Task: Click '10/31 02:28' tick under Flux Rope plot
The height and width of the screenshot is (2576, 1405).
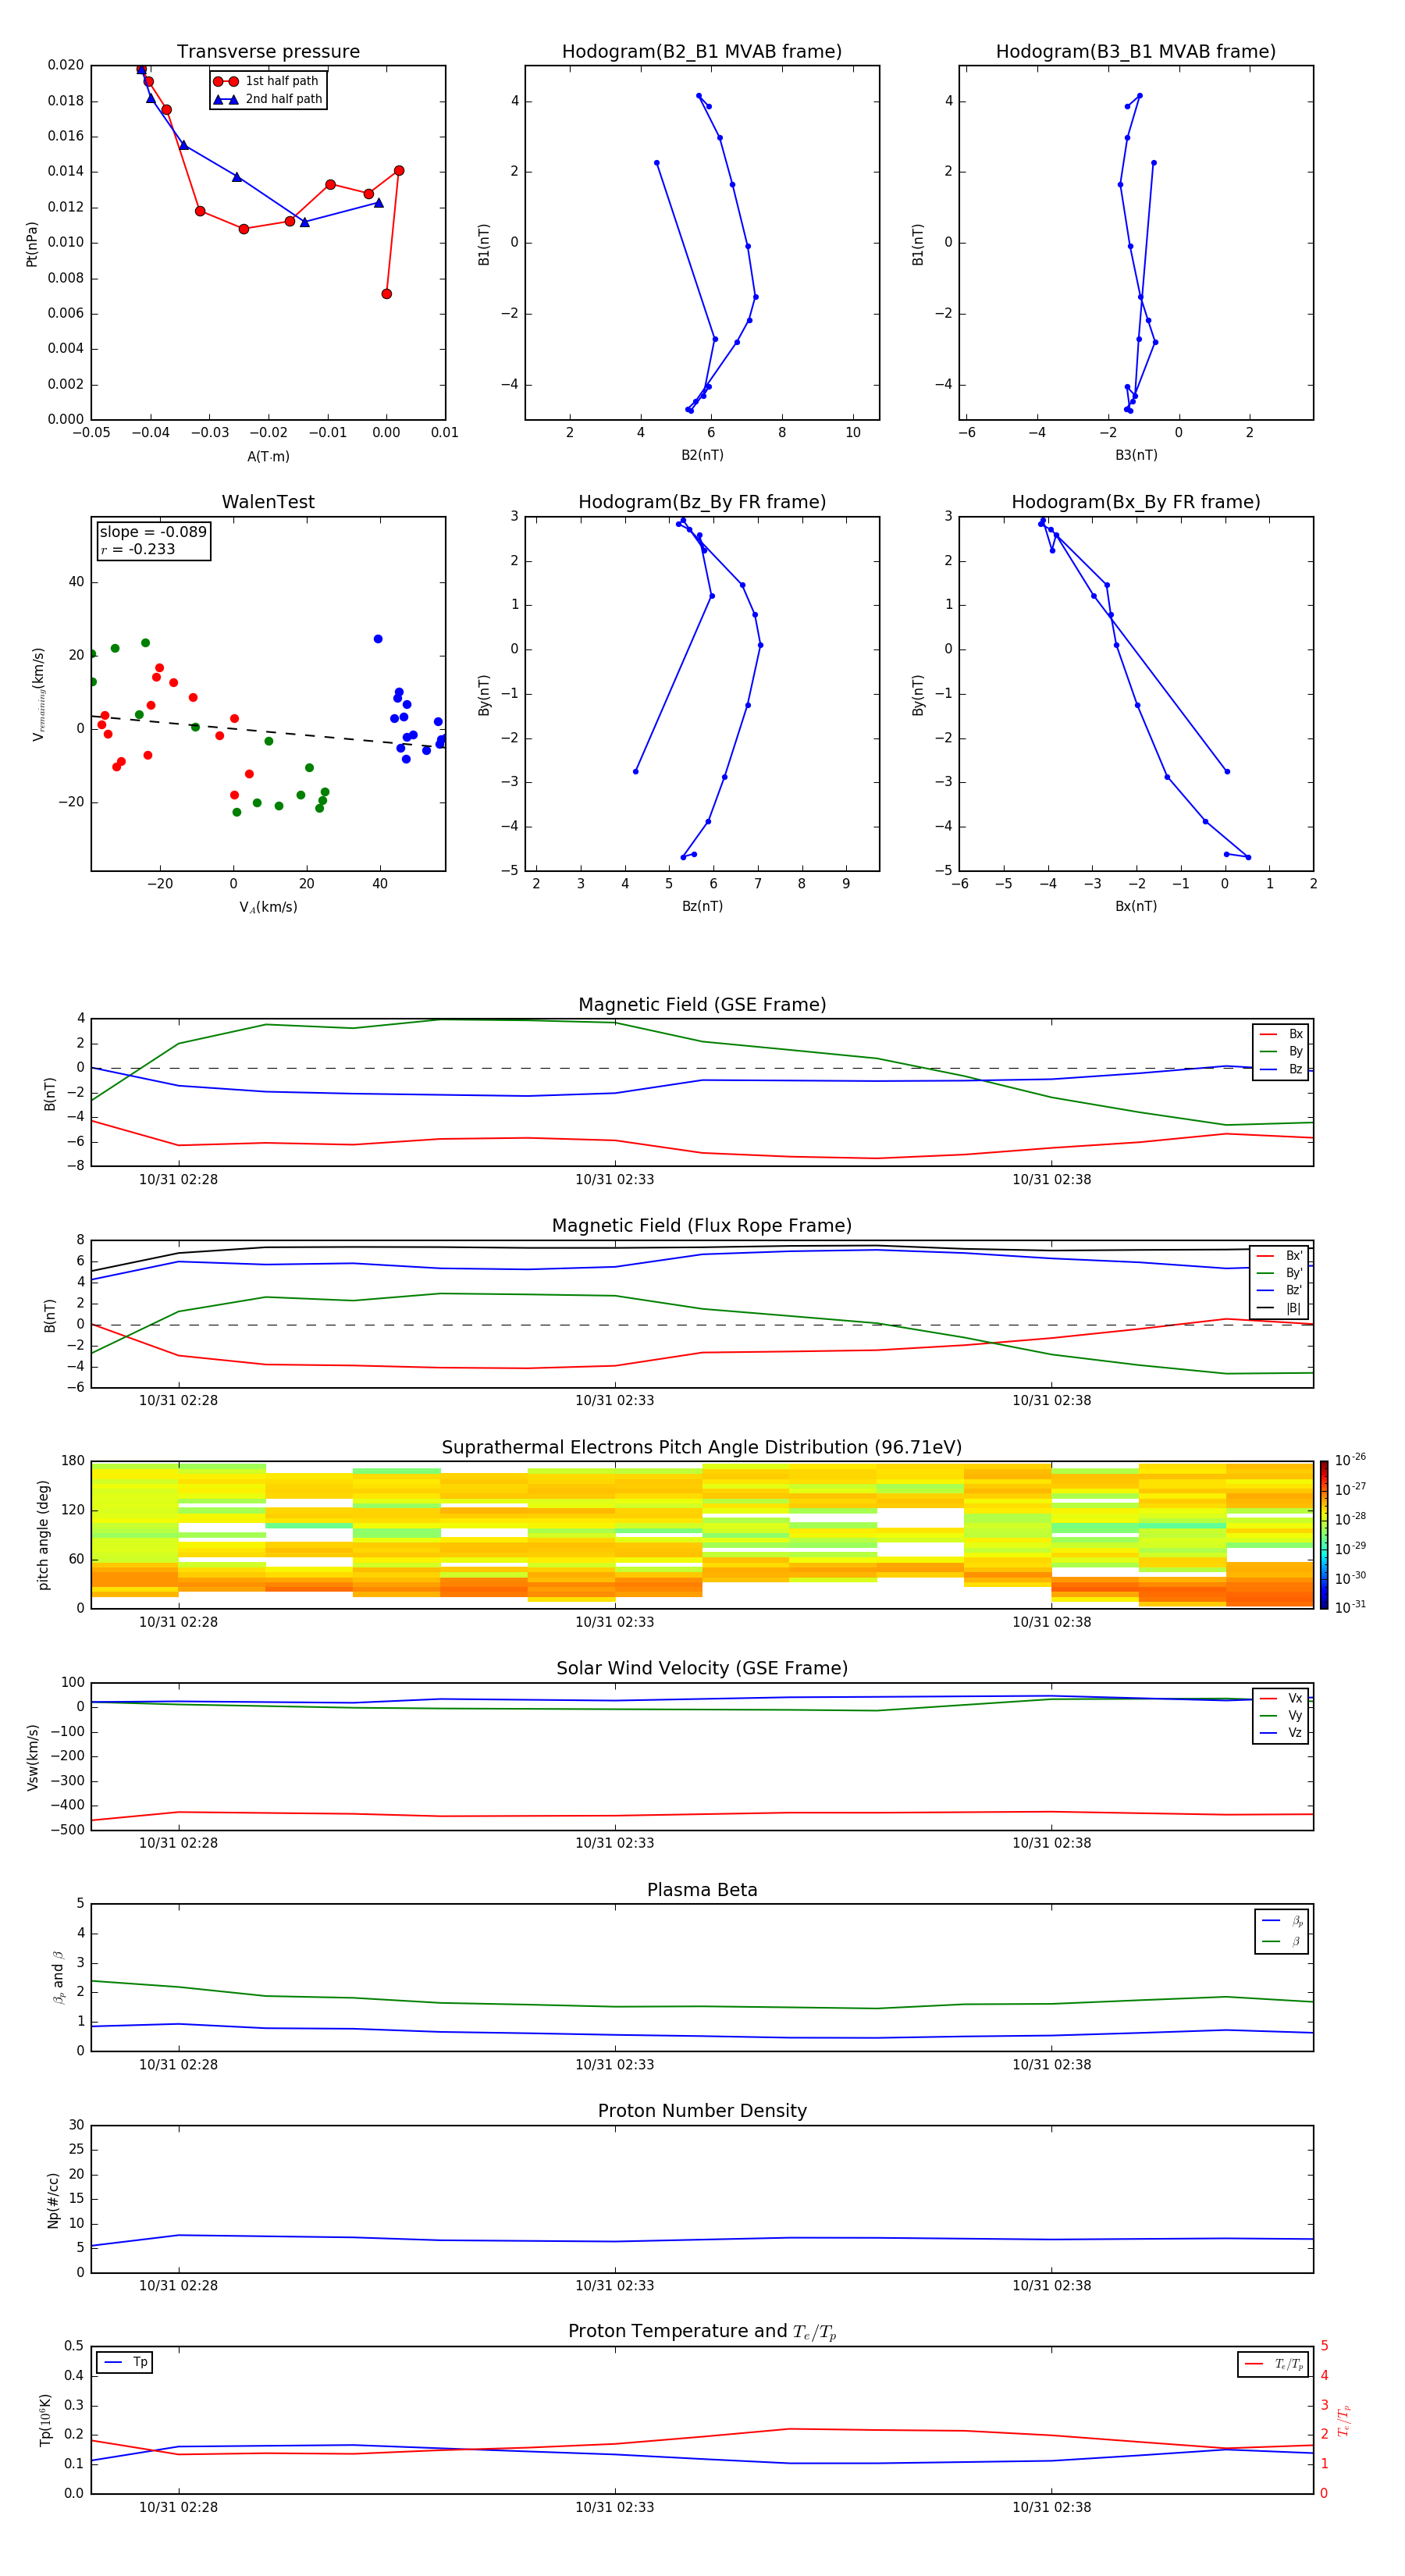Action: [x=178, y=1401]
